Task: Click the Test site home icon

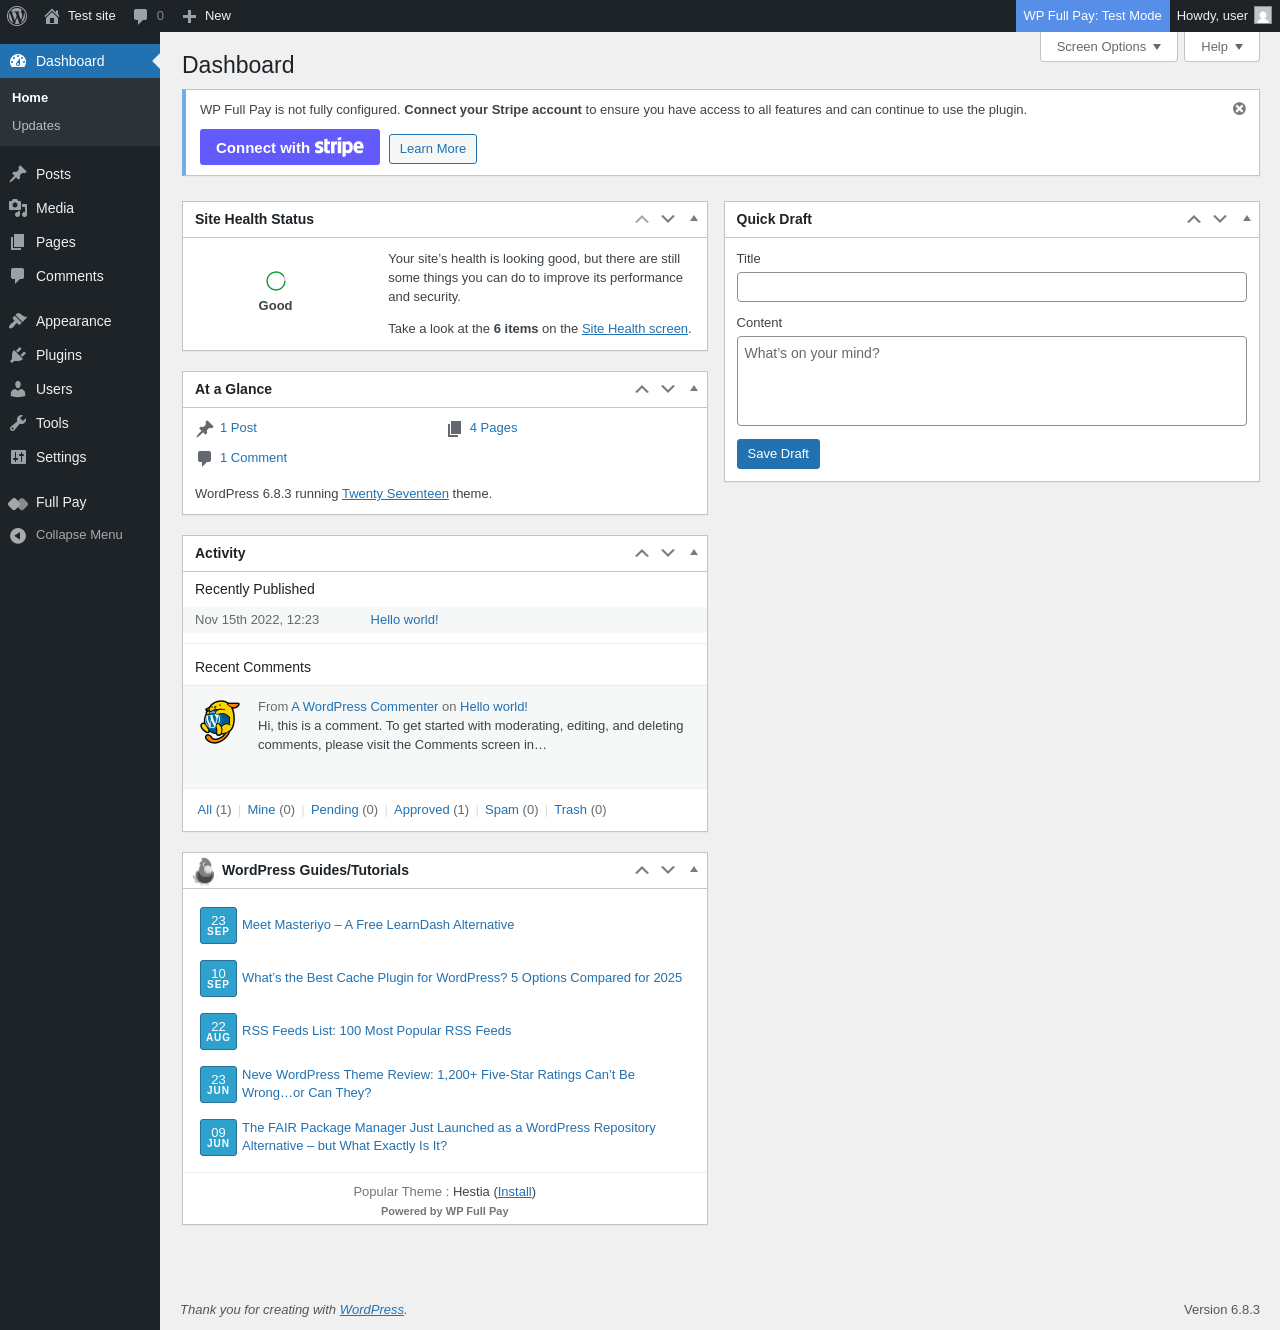Action: 52,16
